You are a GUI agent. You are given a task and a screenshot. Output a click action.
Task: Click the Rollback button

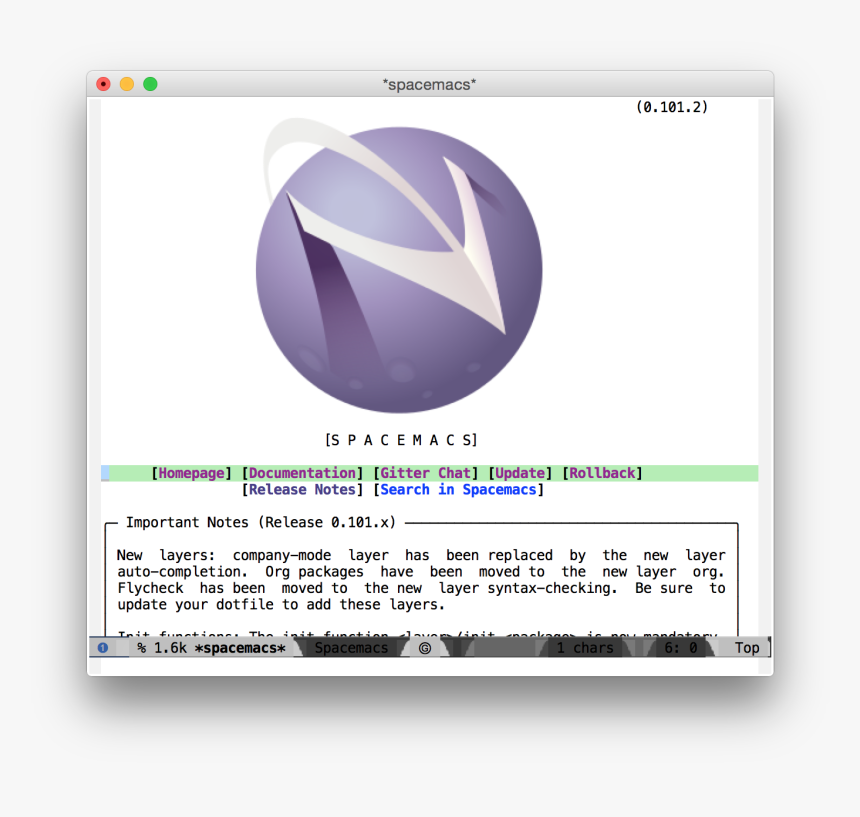click(603, 472)
